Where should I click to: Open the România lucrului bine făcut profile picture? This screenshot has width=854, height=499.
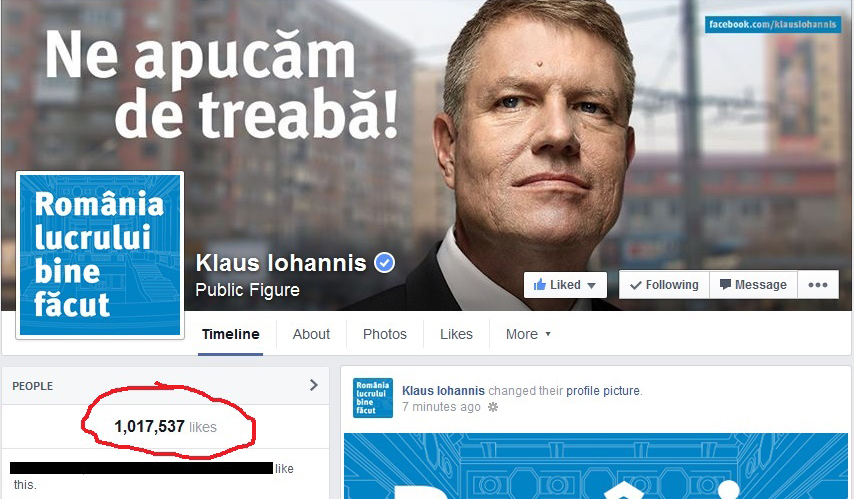[x=100, y=255]
